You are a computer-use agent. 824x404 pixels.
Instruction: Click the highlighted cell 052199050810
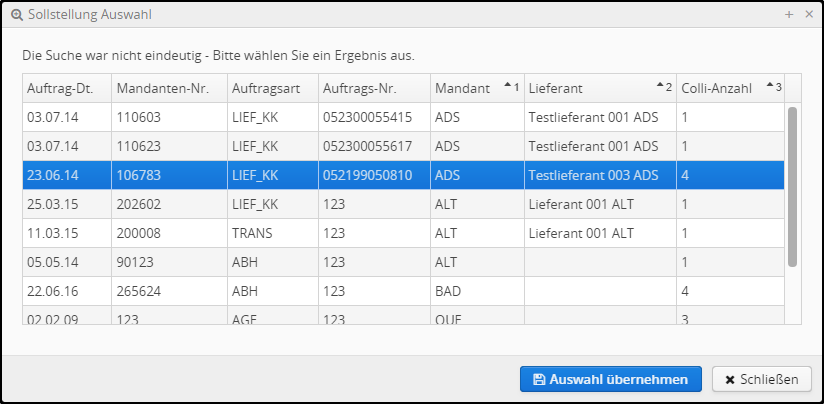pos(374,175)
